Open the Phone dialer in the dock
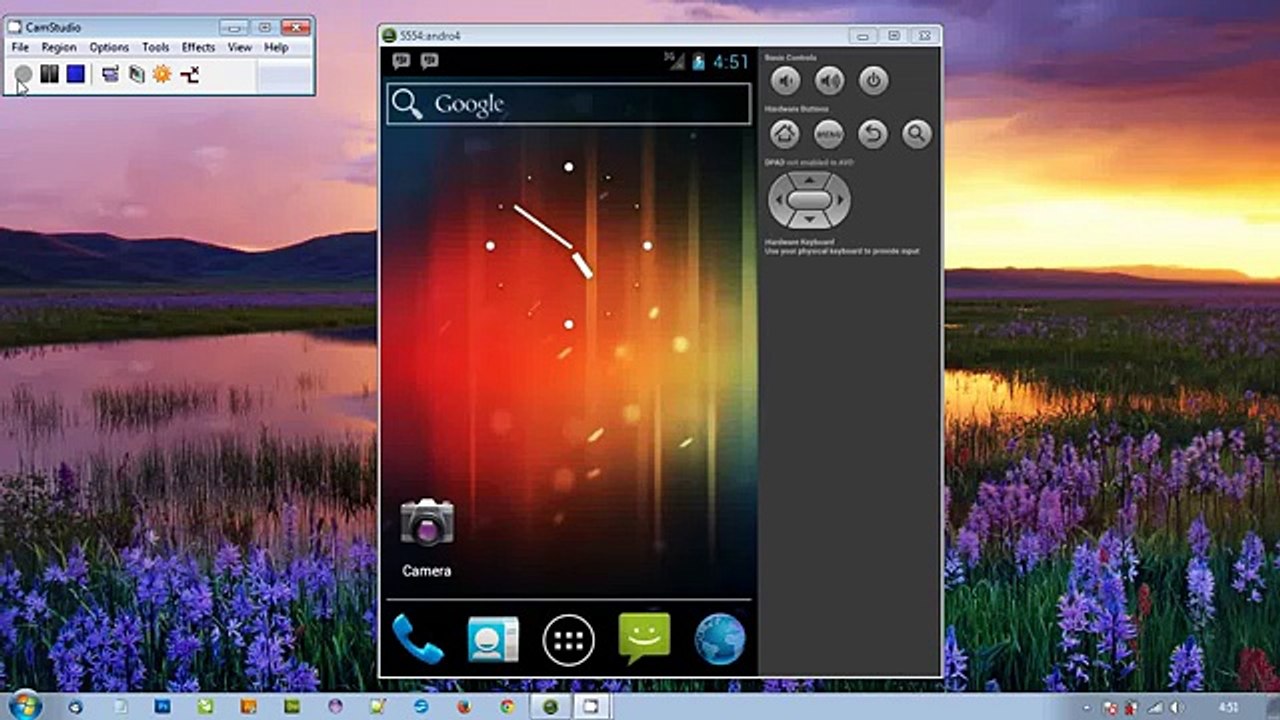 click(417, 639)
